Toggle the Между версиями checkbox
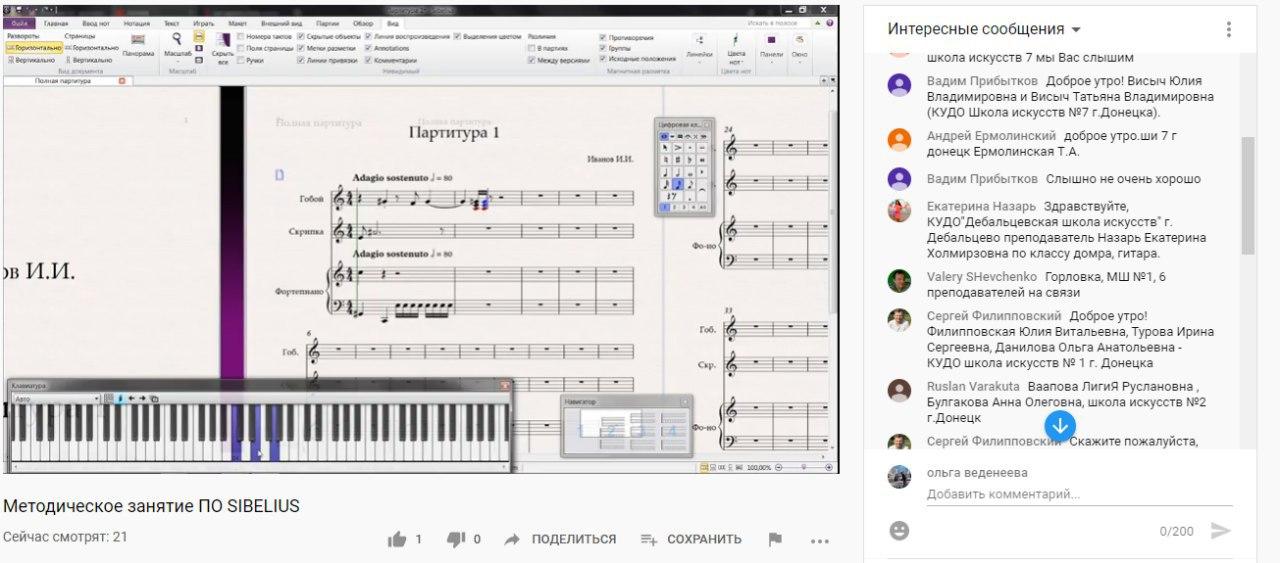 pos(531,60)
